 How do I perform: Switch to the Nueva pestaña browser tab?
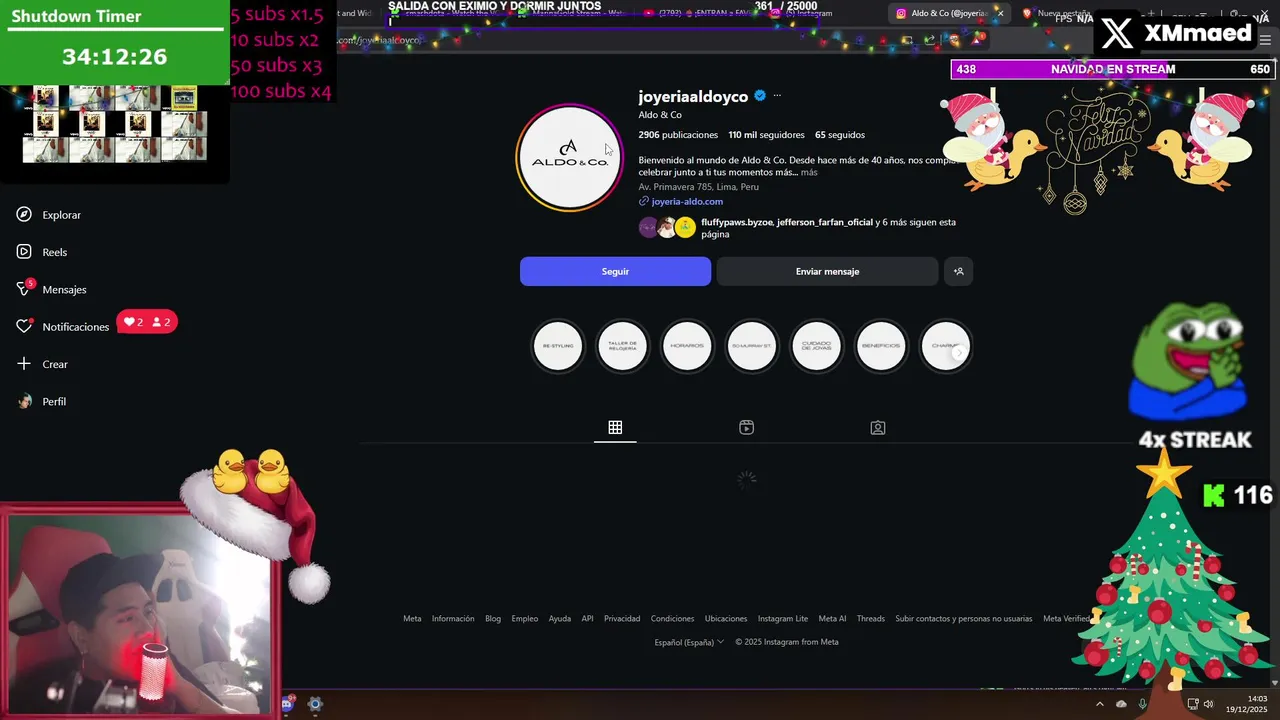coord(1062,13)
